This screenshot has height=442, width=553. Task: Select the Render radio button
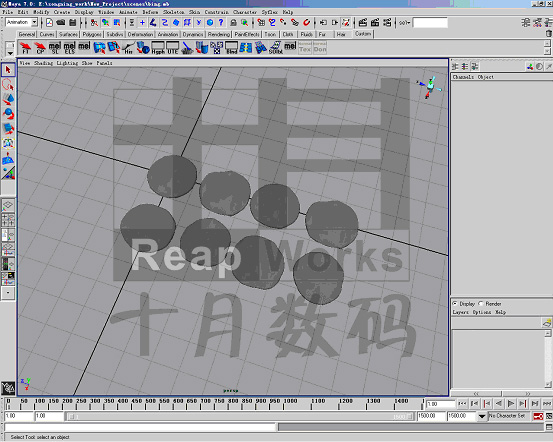pos(481,304)
